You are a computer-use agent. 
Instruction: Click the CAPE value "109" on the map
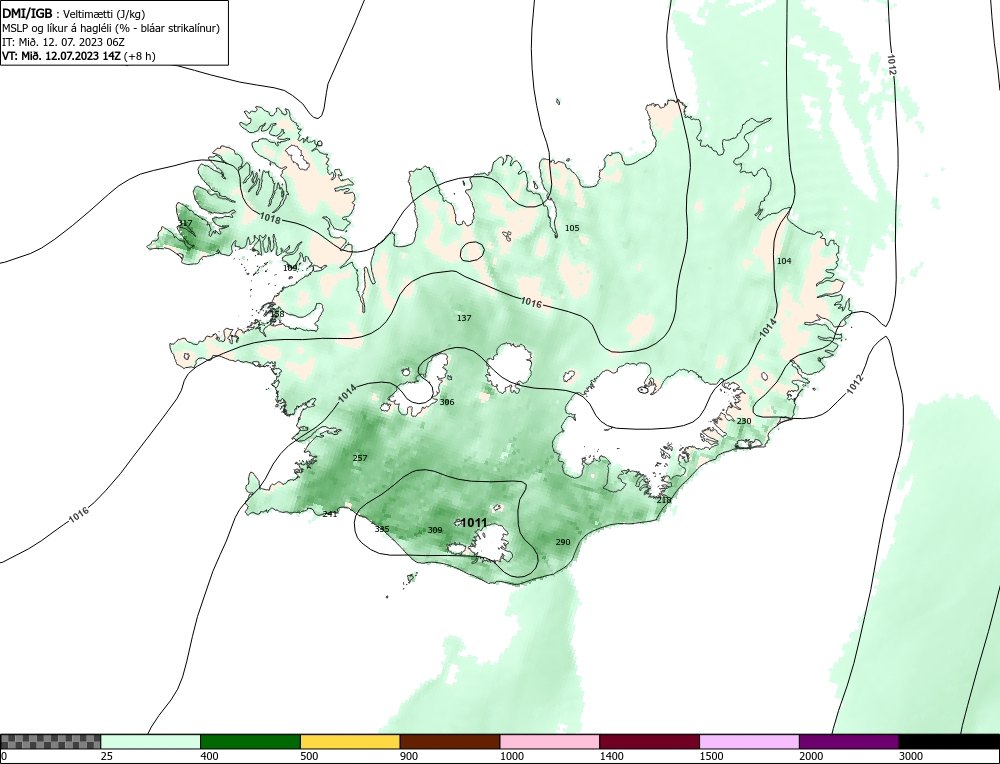(x=290, y=268)
